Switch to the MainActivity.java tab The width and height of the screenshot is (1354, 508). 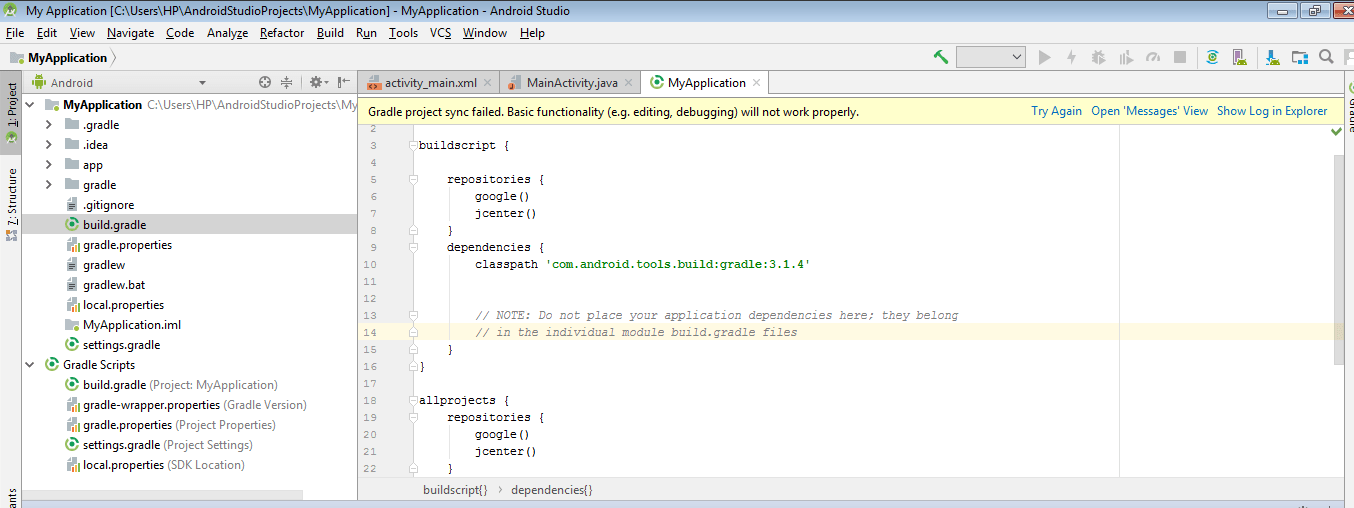click(x=572, y=83)
